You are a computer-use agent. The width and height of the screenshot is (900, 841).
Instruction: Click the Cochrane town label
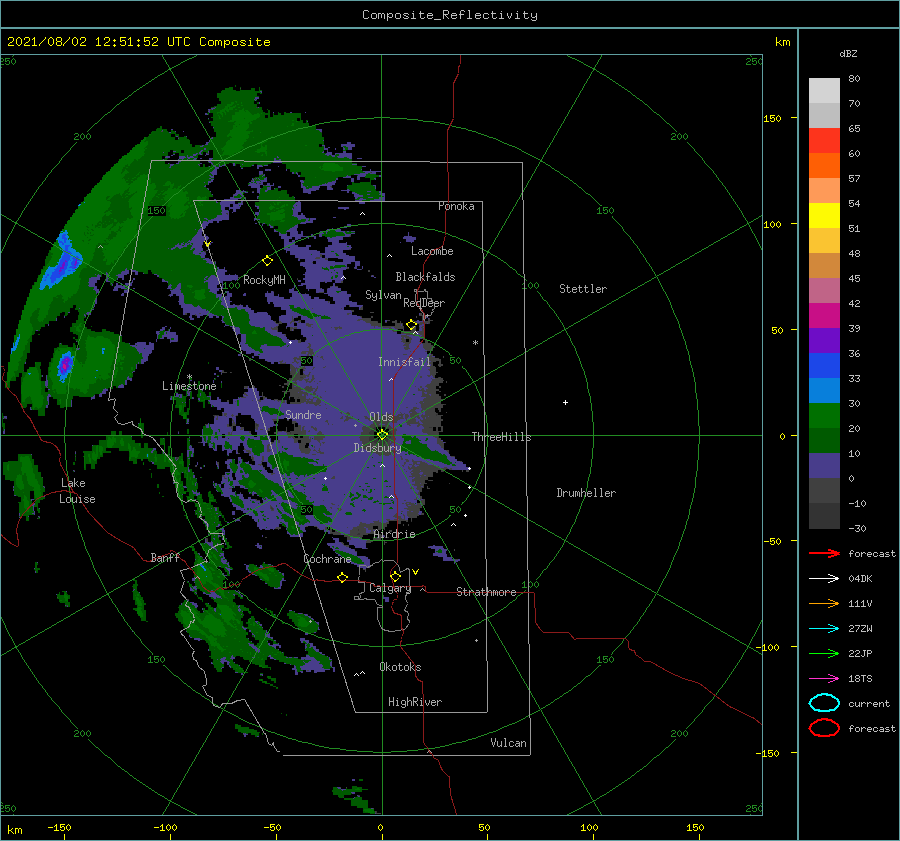click(x=327, y=559)
